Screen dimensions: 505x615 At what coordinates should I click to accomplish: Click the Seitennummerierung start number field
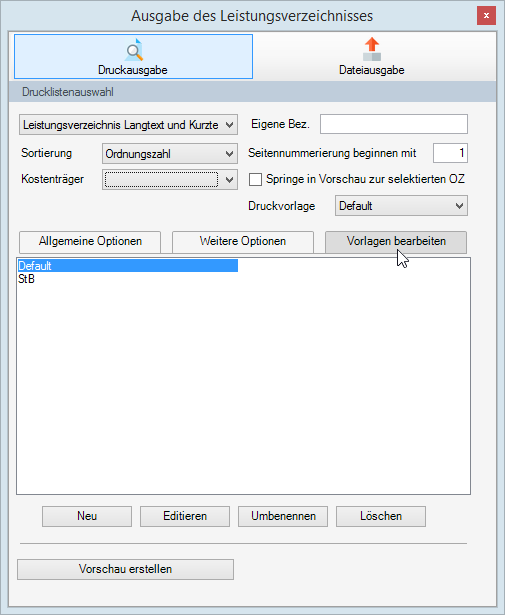pyautogui.click(x=450, y=153)
